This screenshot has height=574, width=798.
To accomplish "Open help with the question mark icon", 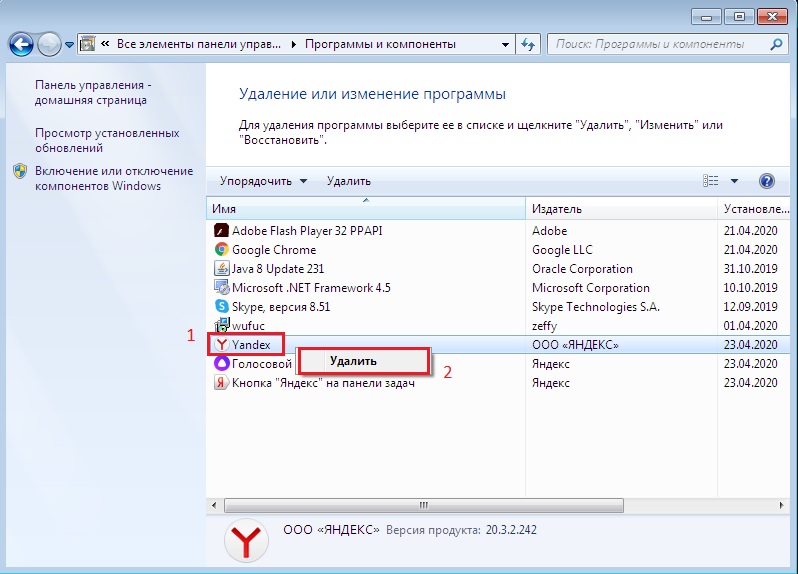I will click(766, 181).
